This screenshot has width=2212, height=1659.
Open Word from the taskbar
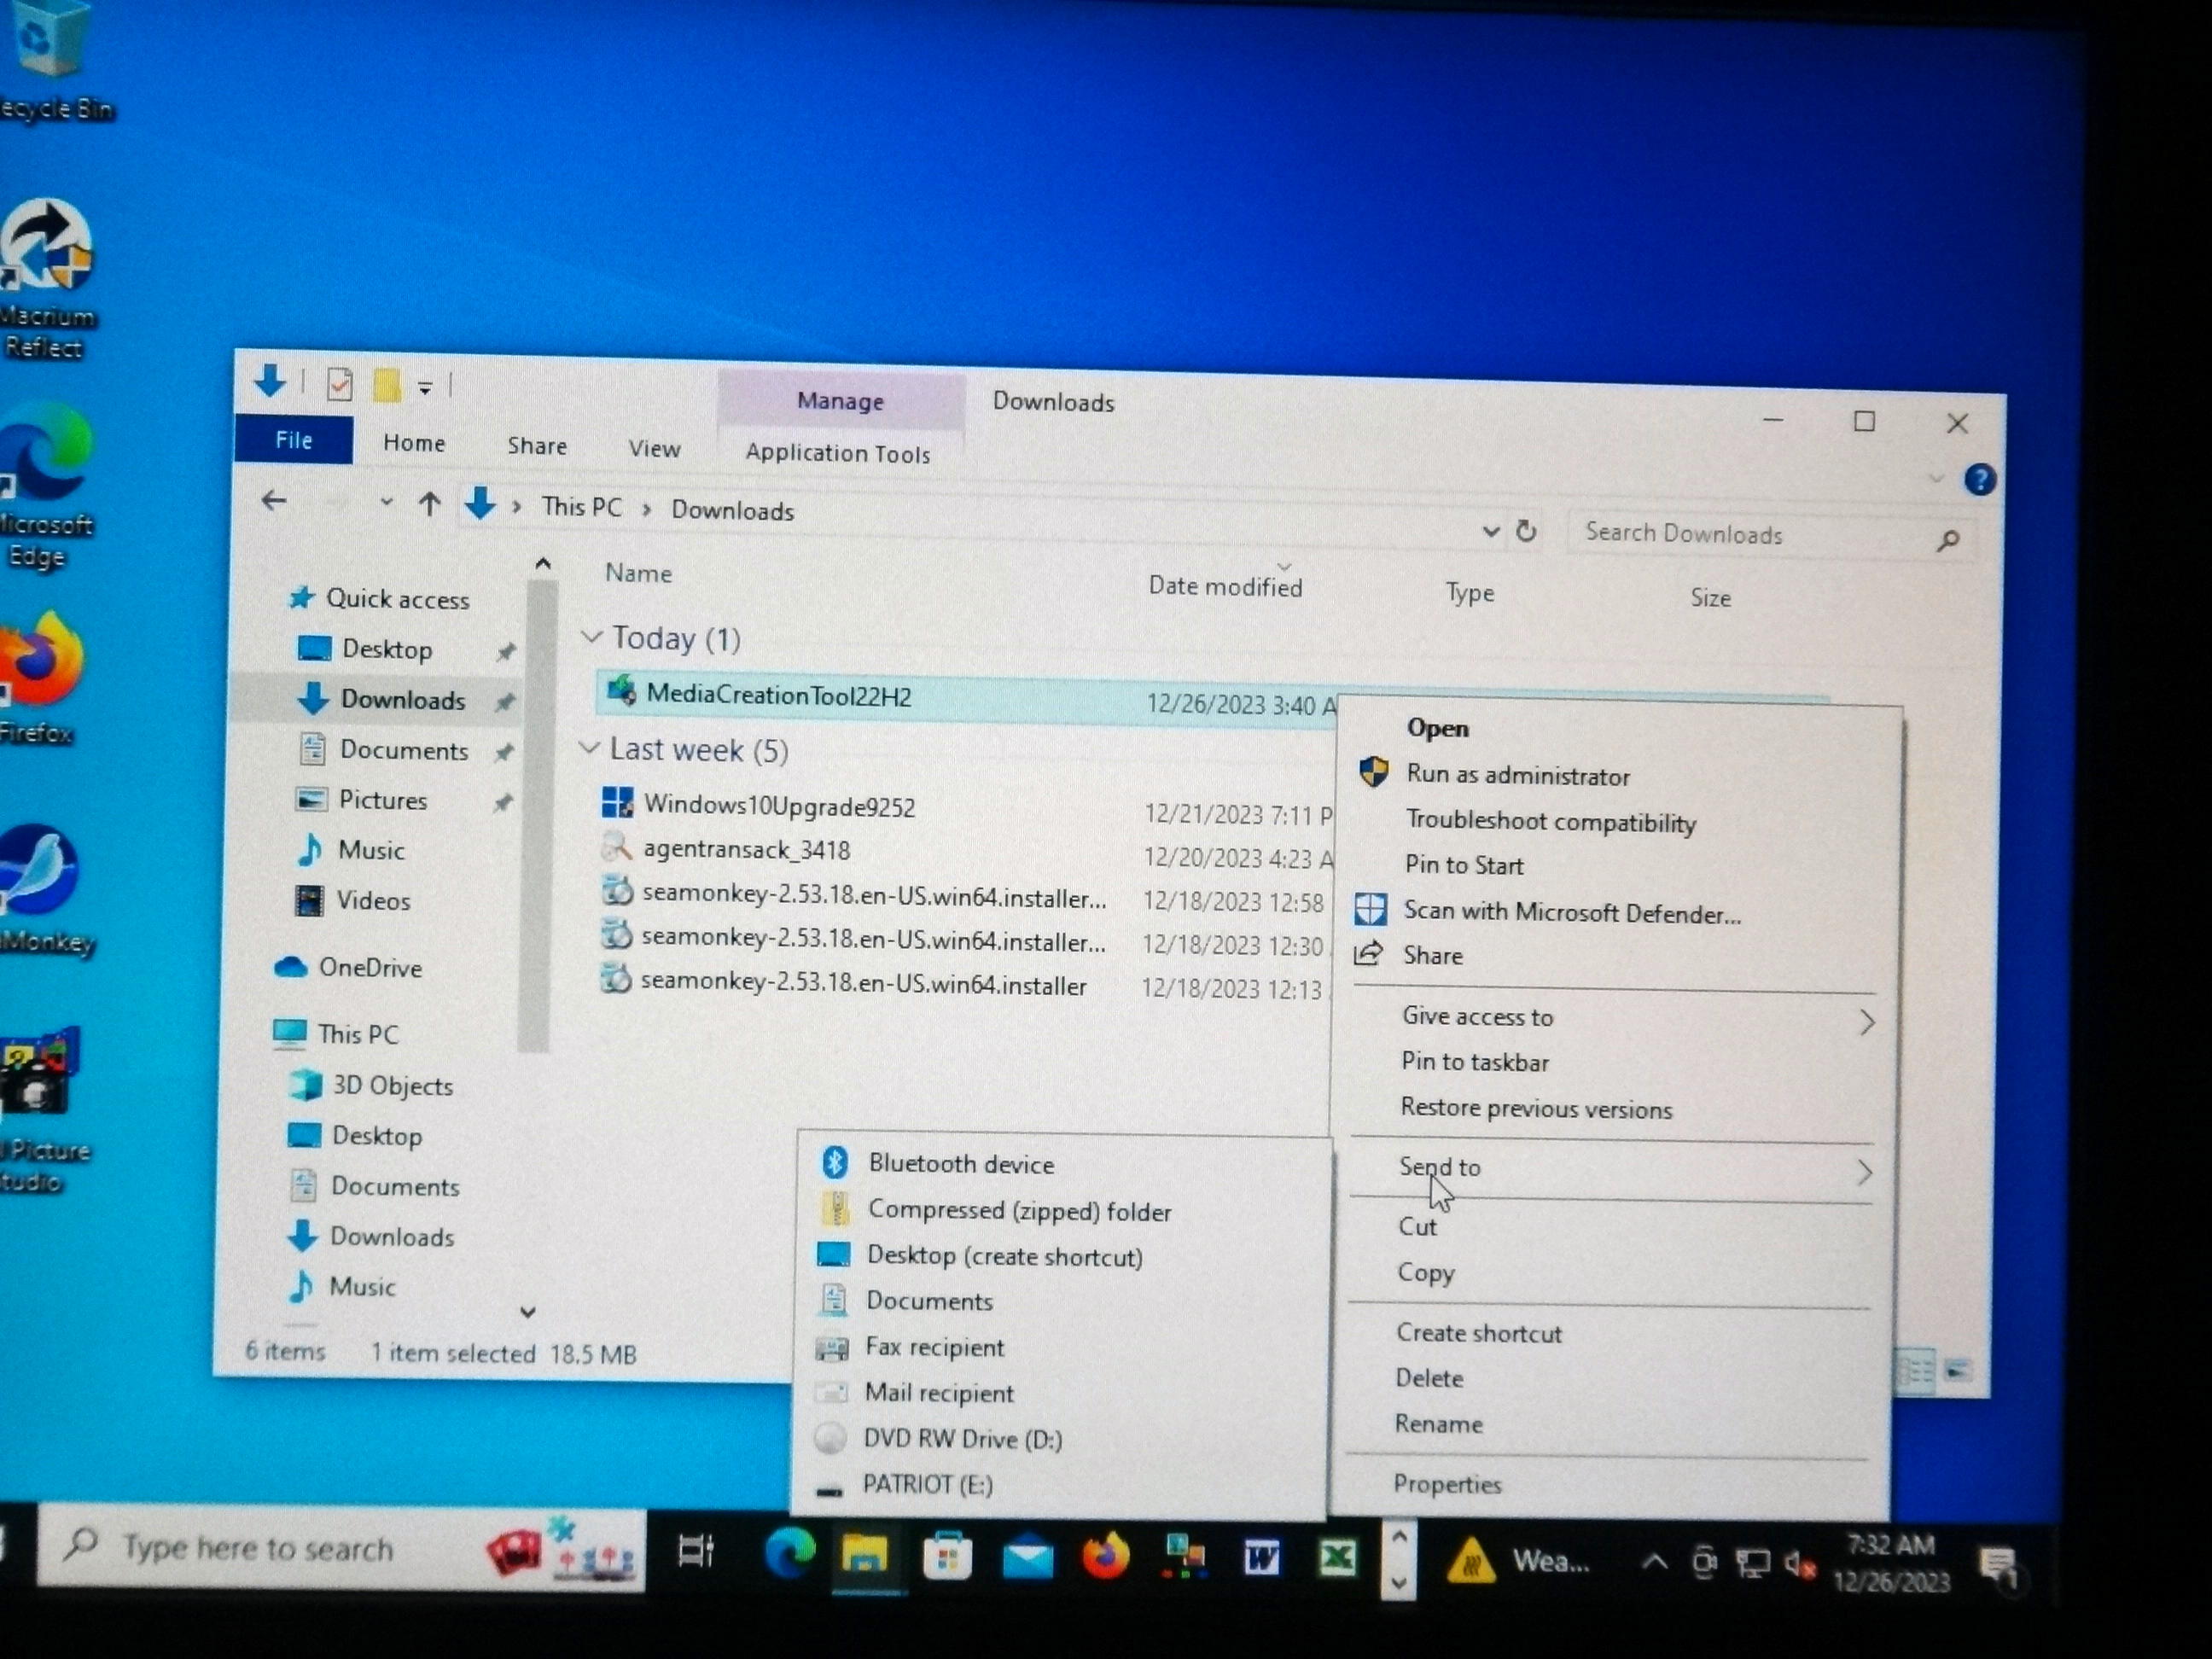[1262, 1557]
